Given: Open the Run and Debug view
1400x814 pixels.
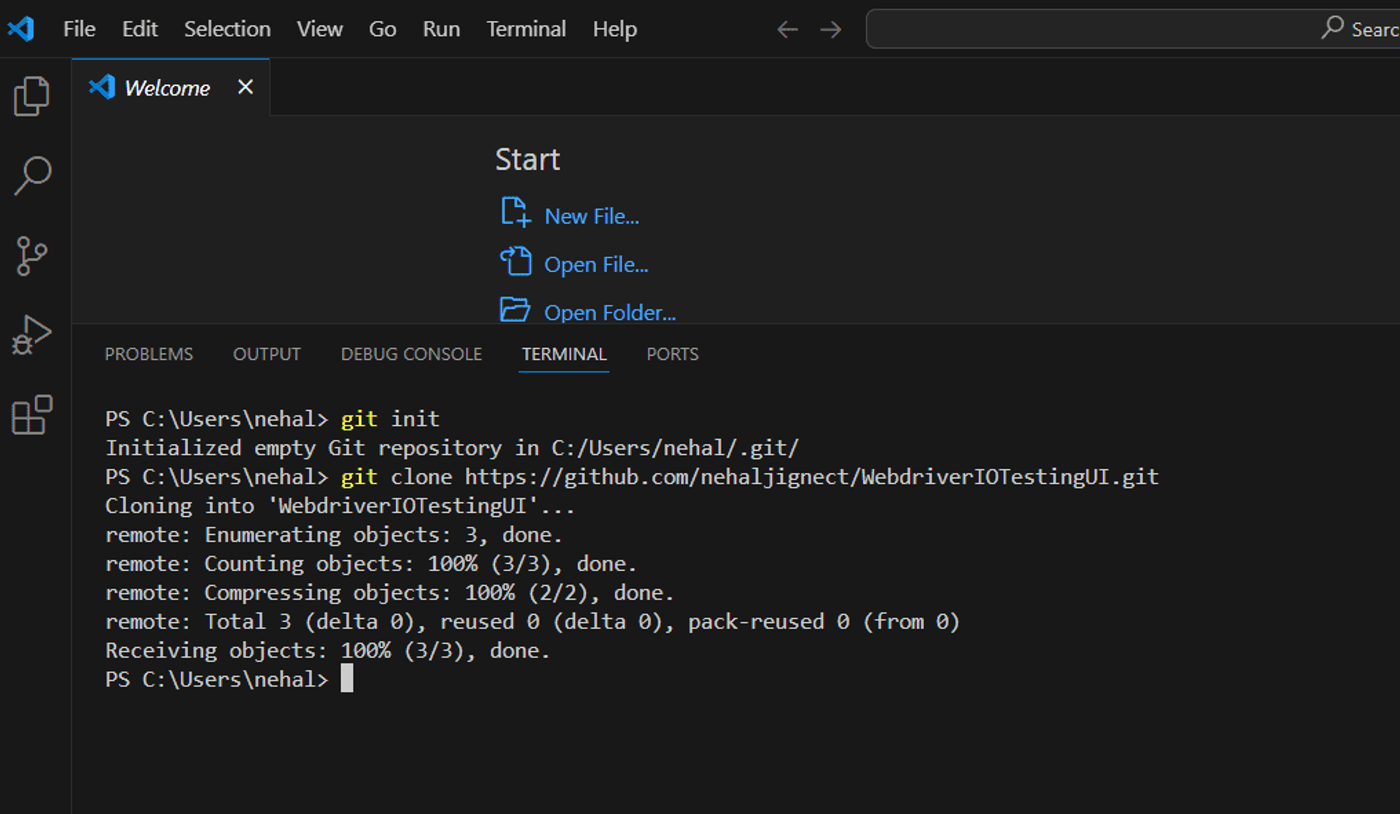Looking at the screenshot, I should point(31,335).
